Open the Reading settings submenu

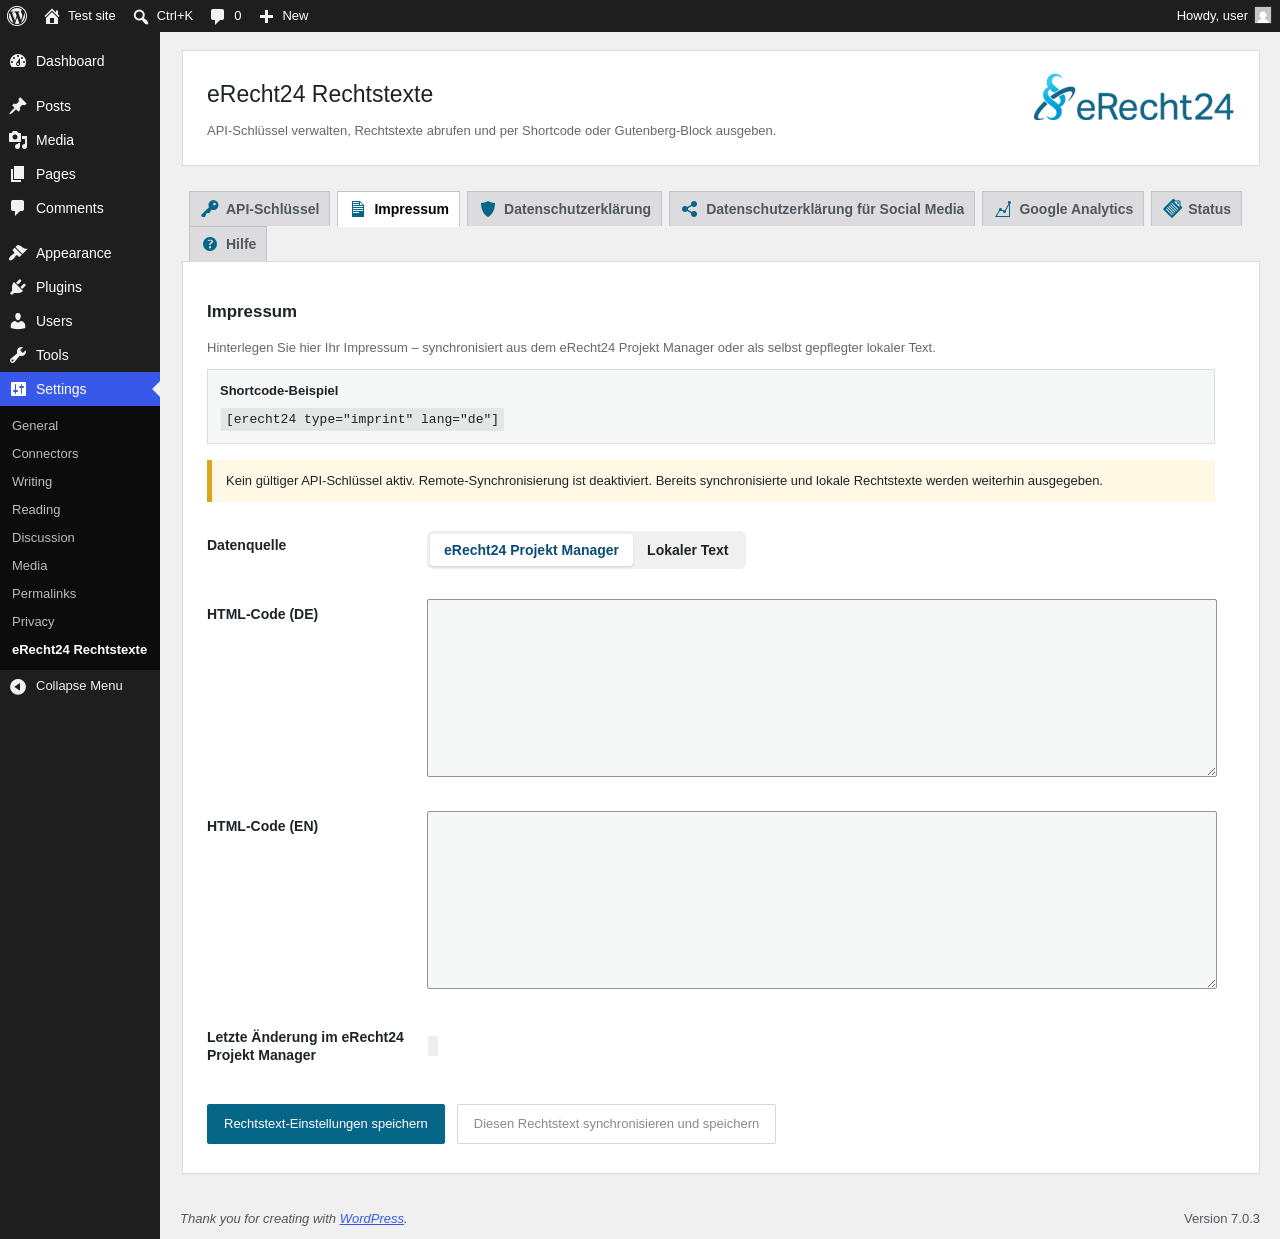[x=36, y=510]
